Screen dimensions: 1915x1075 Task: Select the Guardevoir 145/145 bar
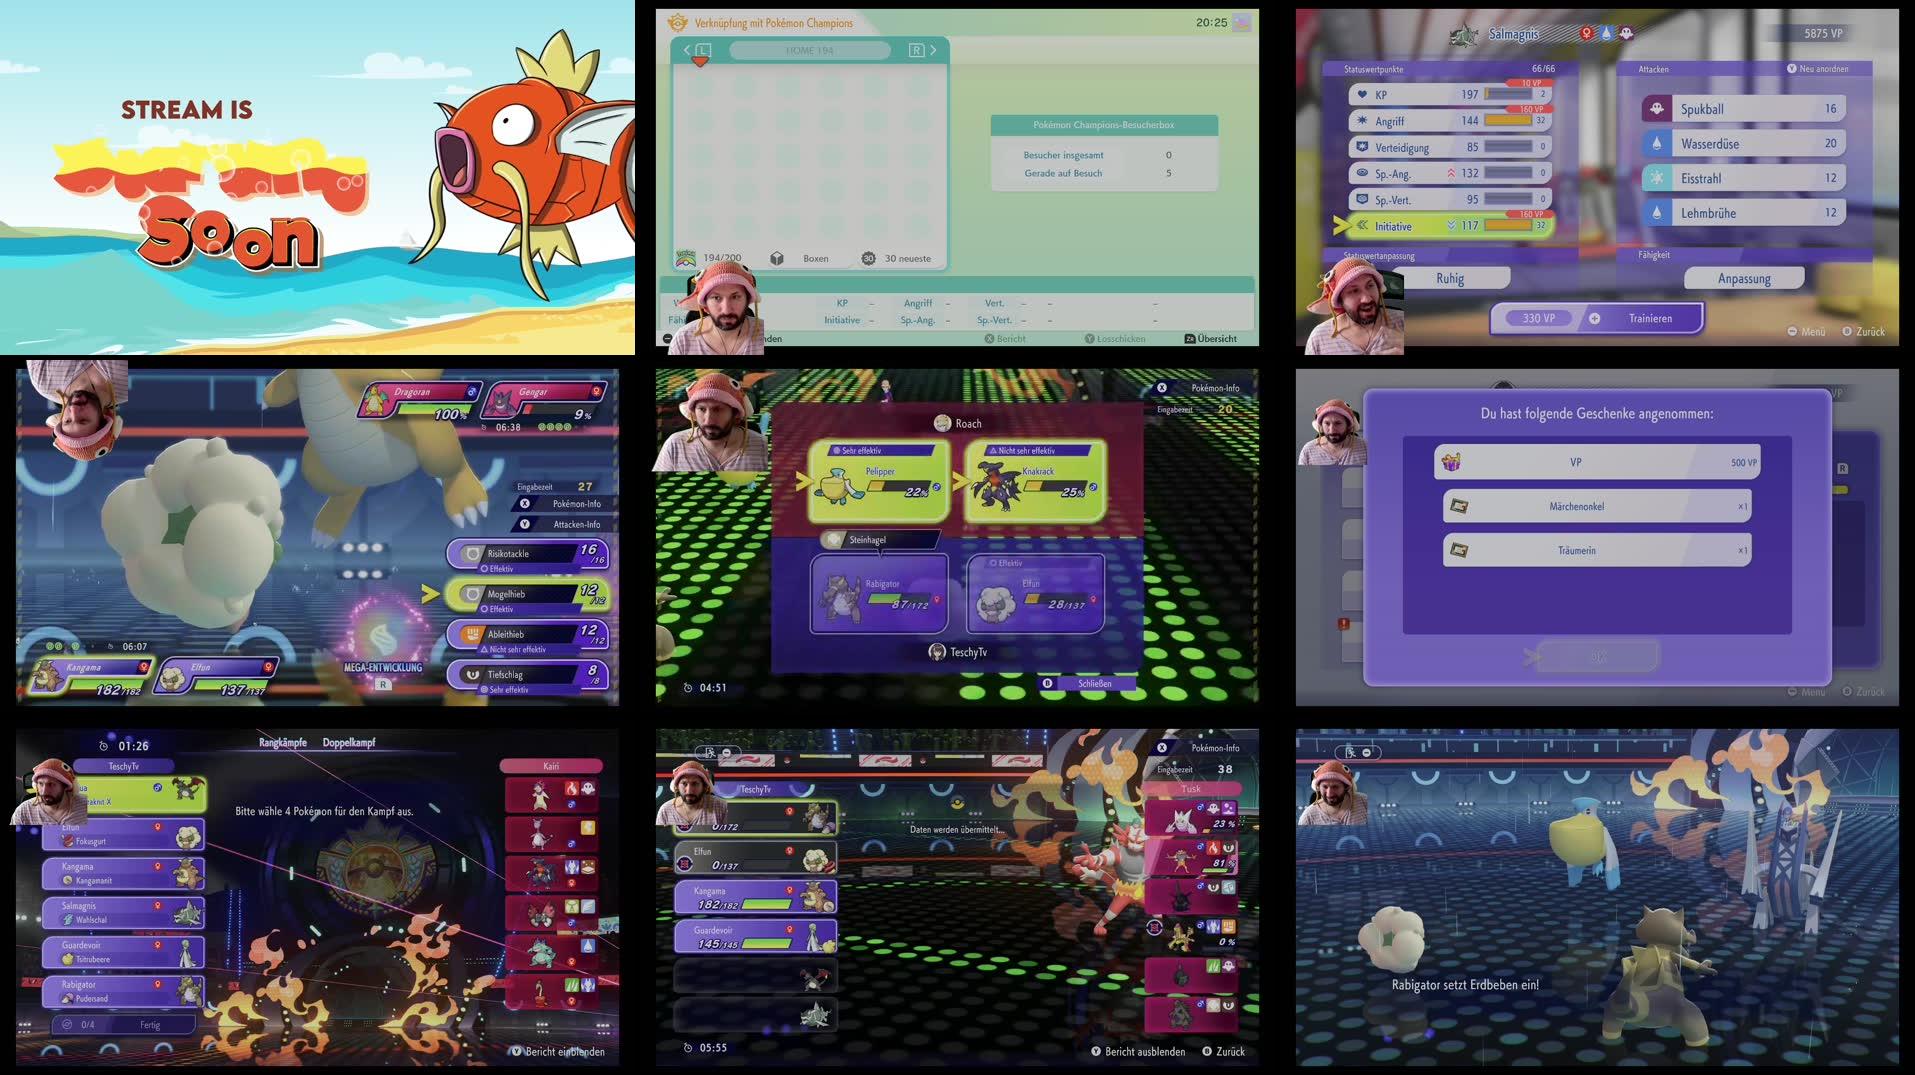point(755,936)
